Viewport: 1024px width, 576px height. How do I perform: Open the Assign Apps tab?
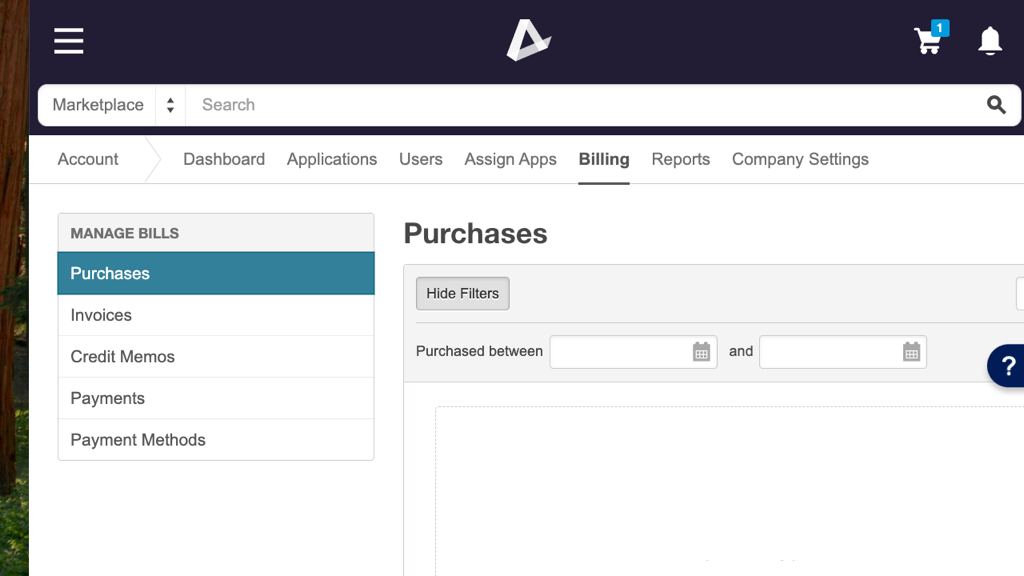[511, 159]
